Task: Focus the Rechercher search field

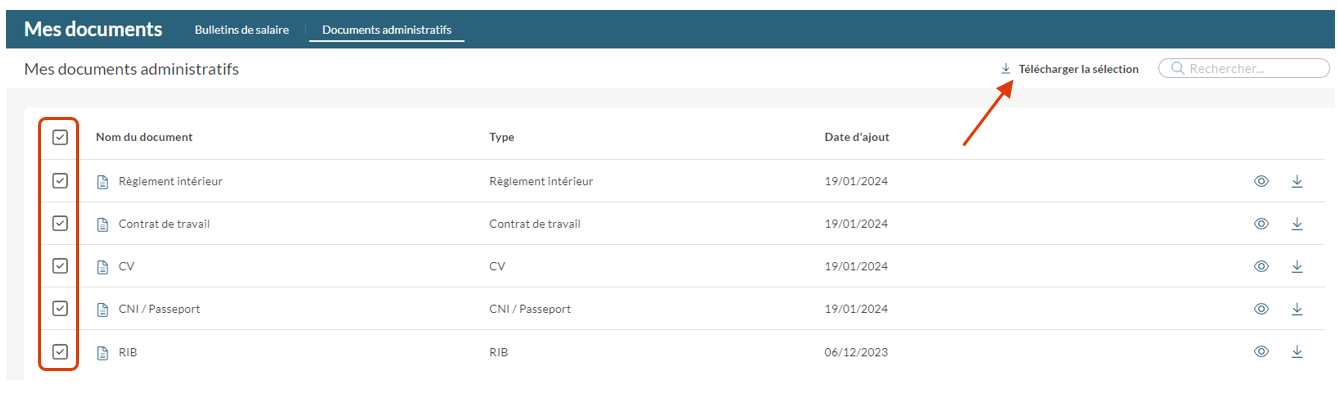Action: click(1244, 69)
